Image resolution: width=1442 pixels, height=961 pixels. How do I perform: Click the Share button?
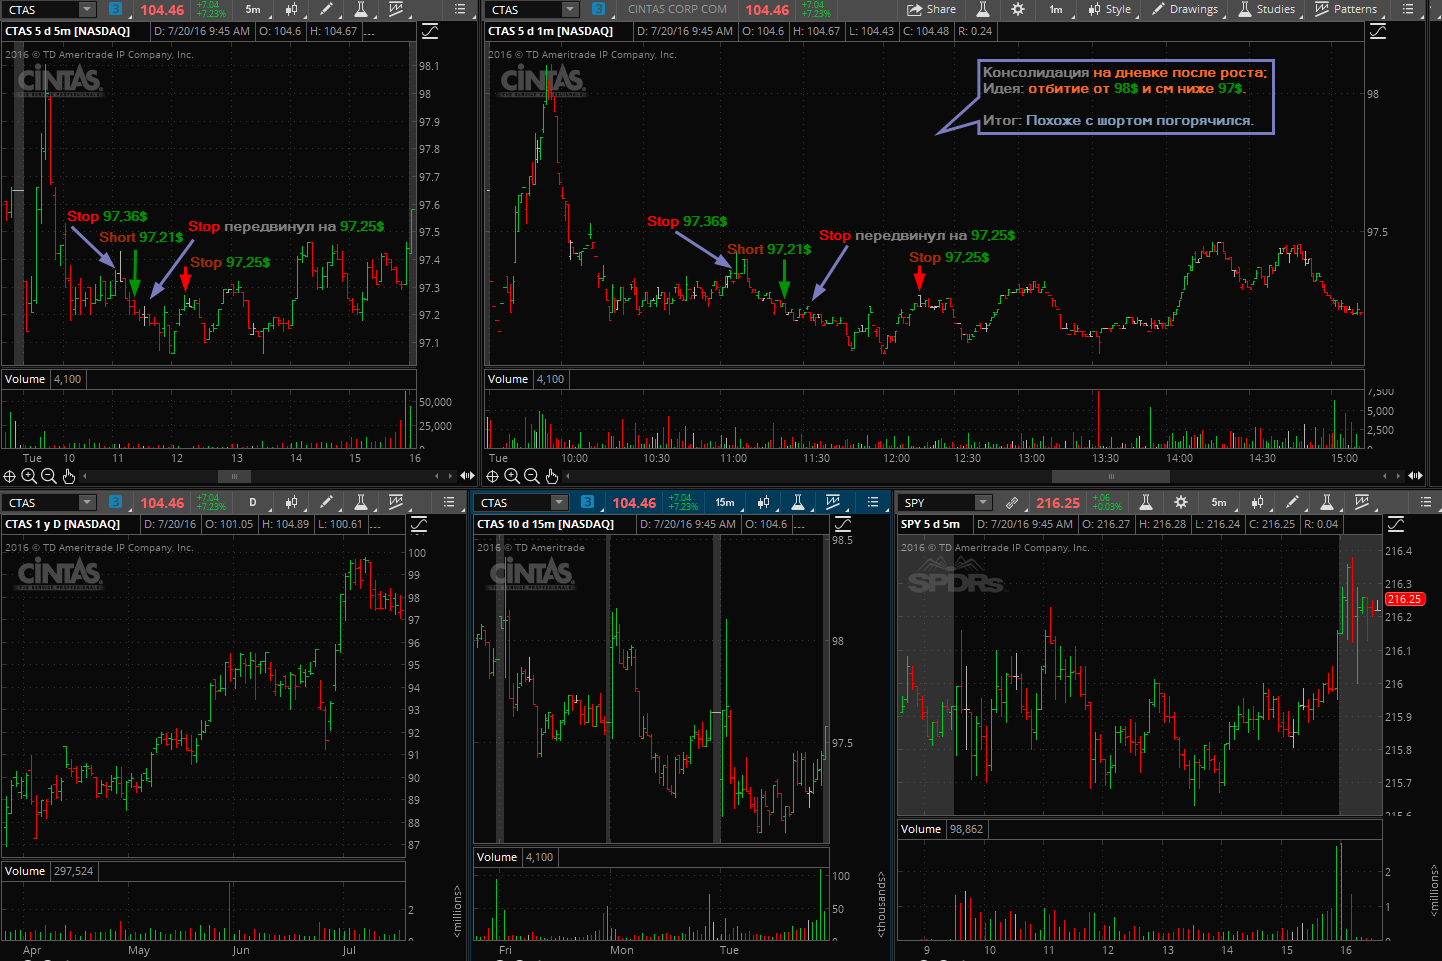click(x=931, y=9)
